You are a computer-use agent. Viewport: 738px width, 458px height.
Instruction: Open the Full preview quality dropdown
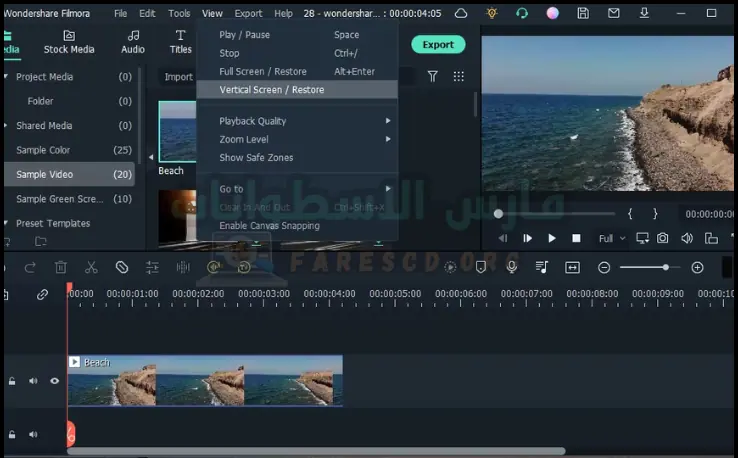point(611,239)
